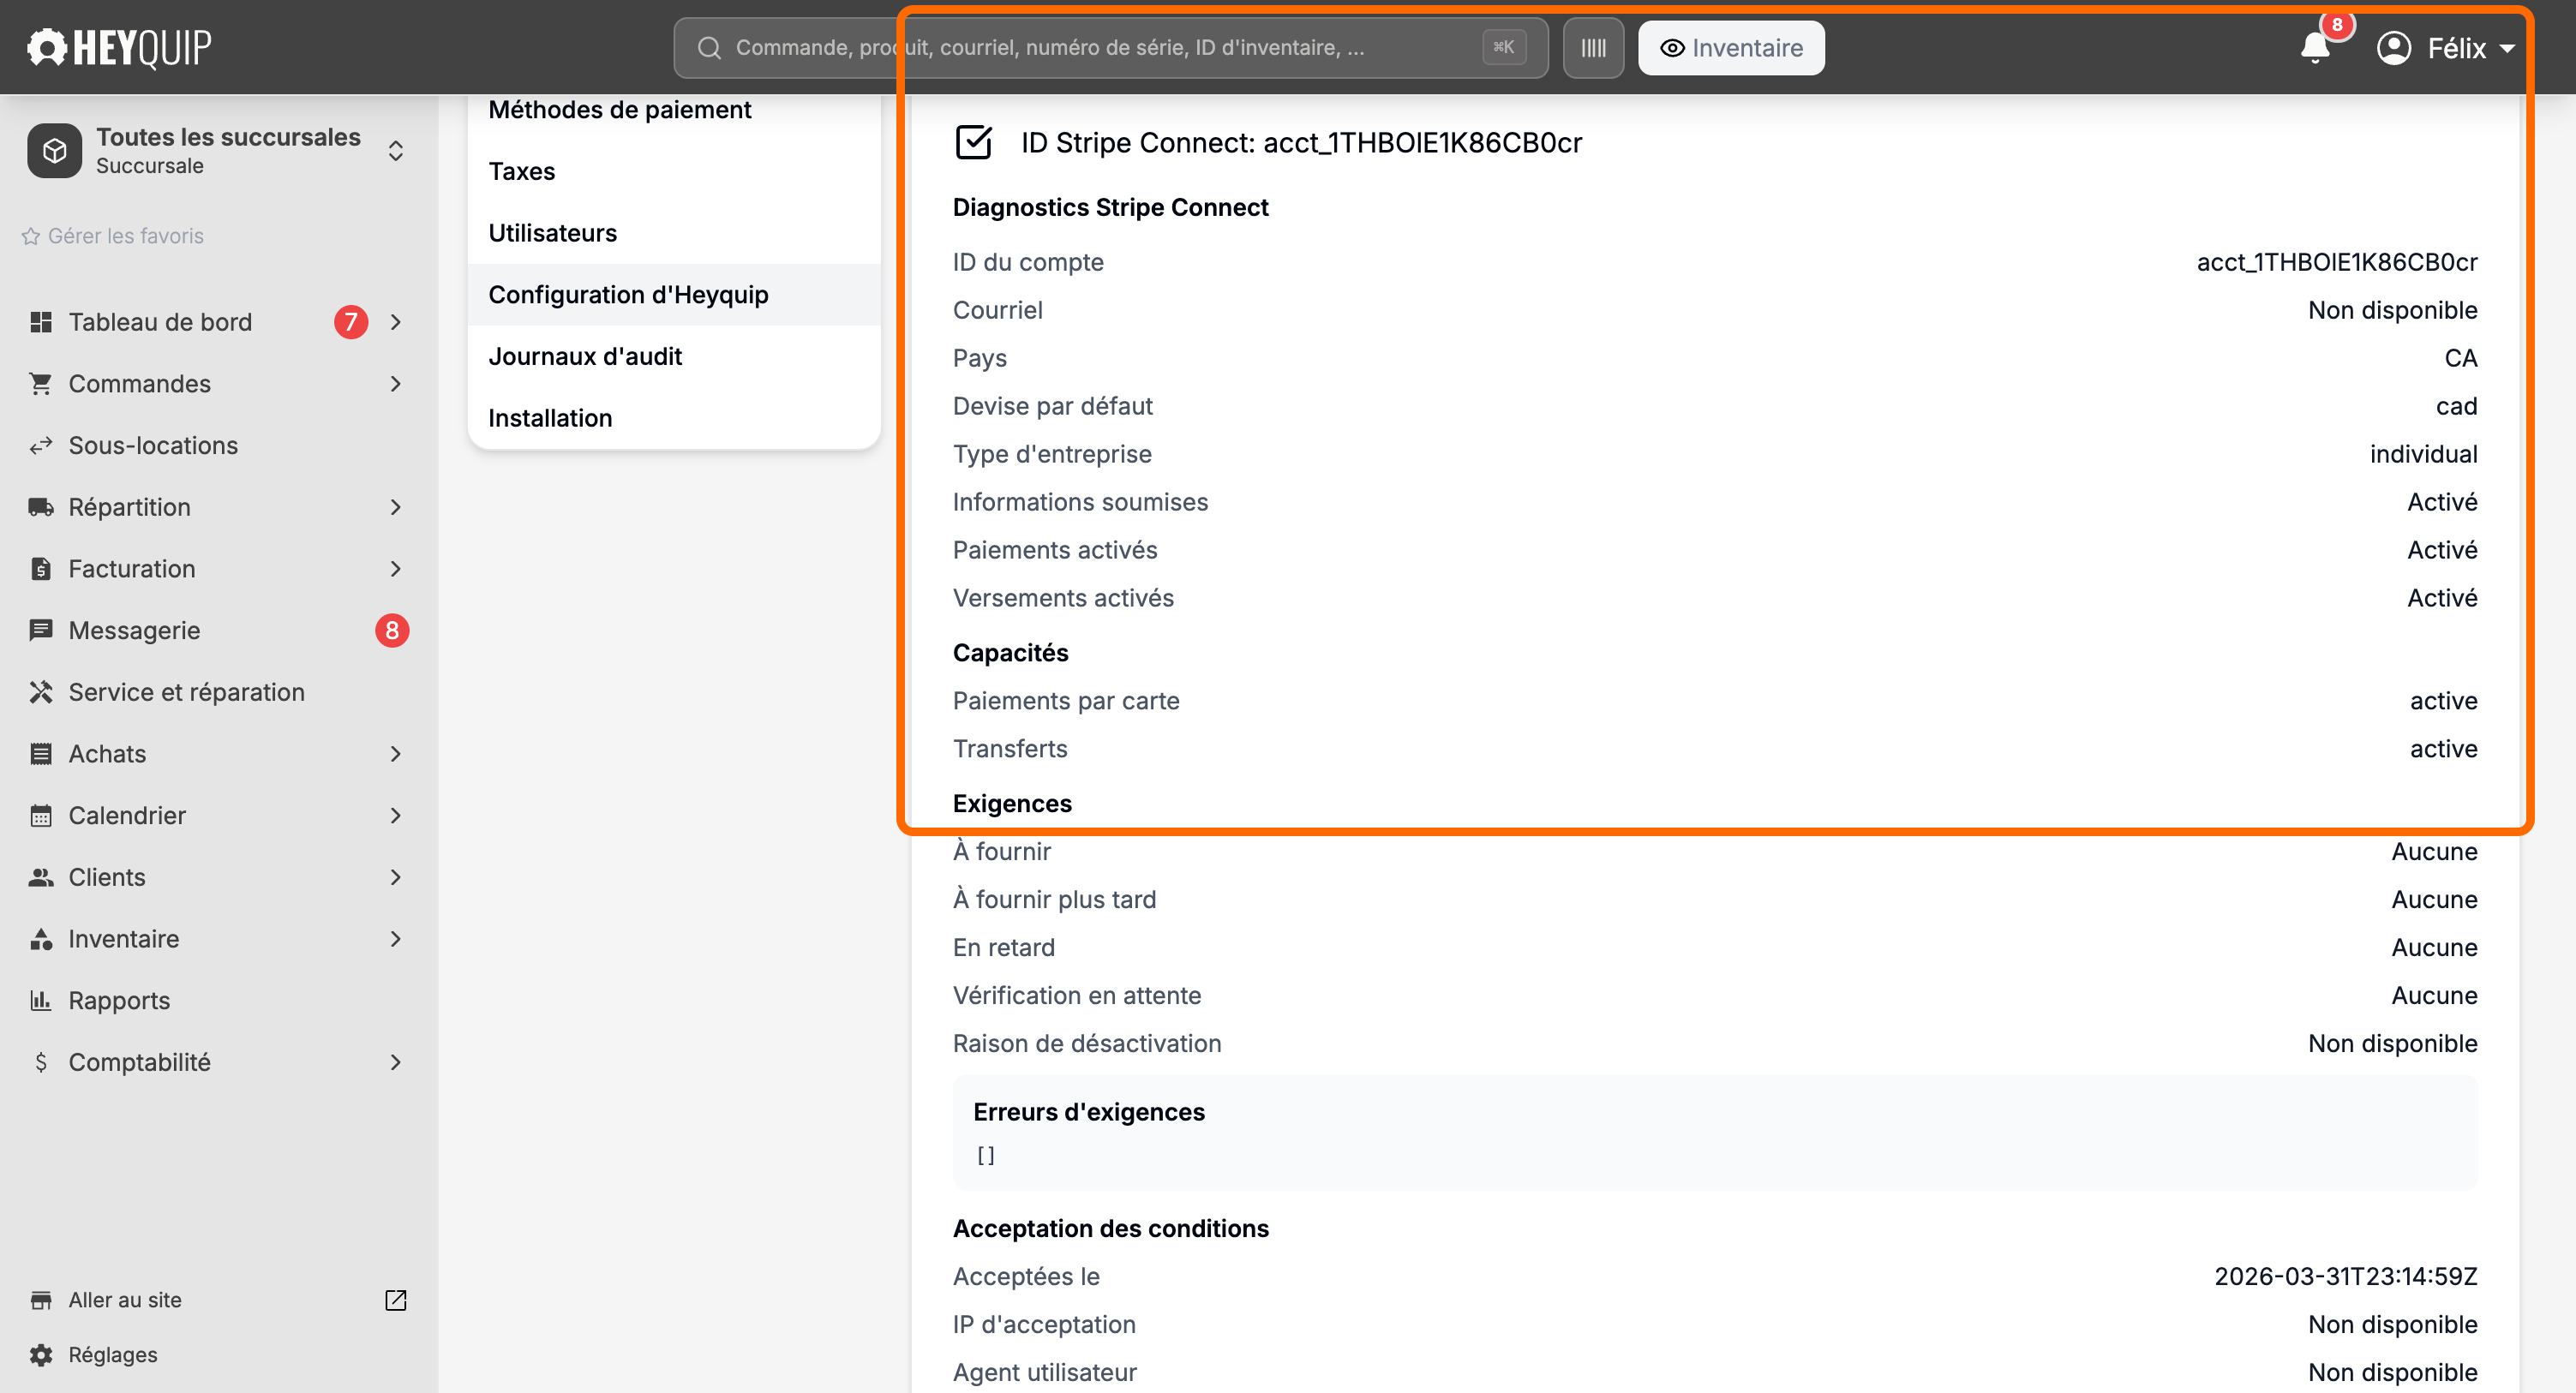
Task: Select Méthodes de paiement settings item
Action: [x=674, y=110]
